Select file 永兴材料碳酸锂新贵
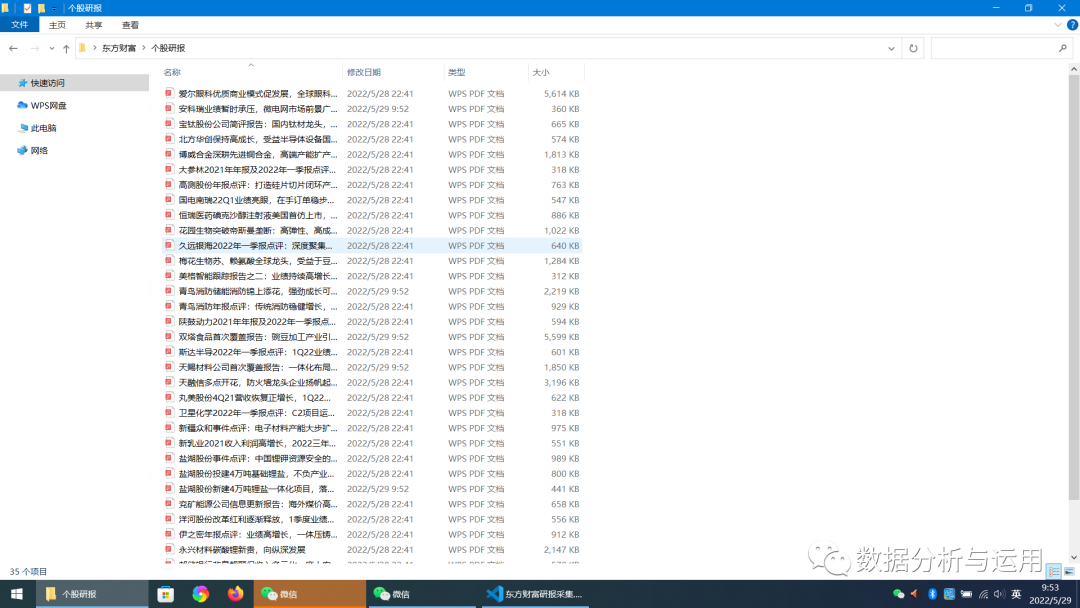This screenshot has height=608, width=1080. point(242,549)
